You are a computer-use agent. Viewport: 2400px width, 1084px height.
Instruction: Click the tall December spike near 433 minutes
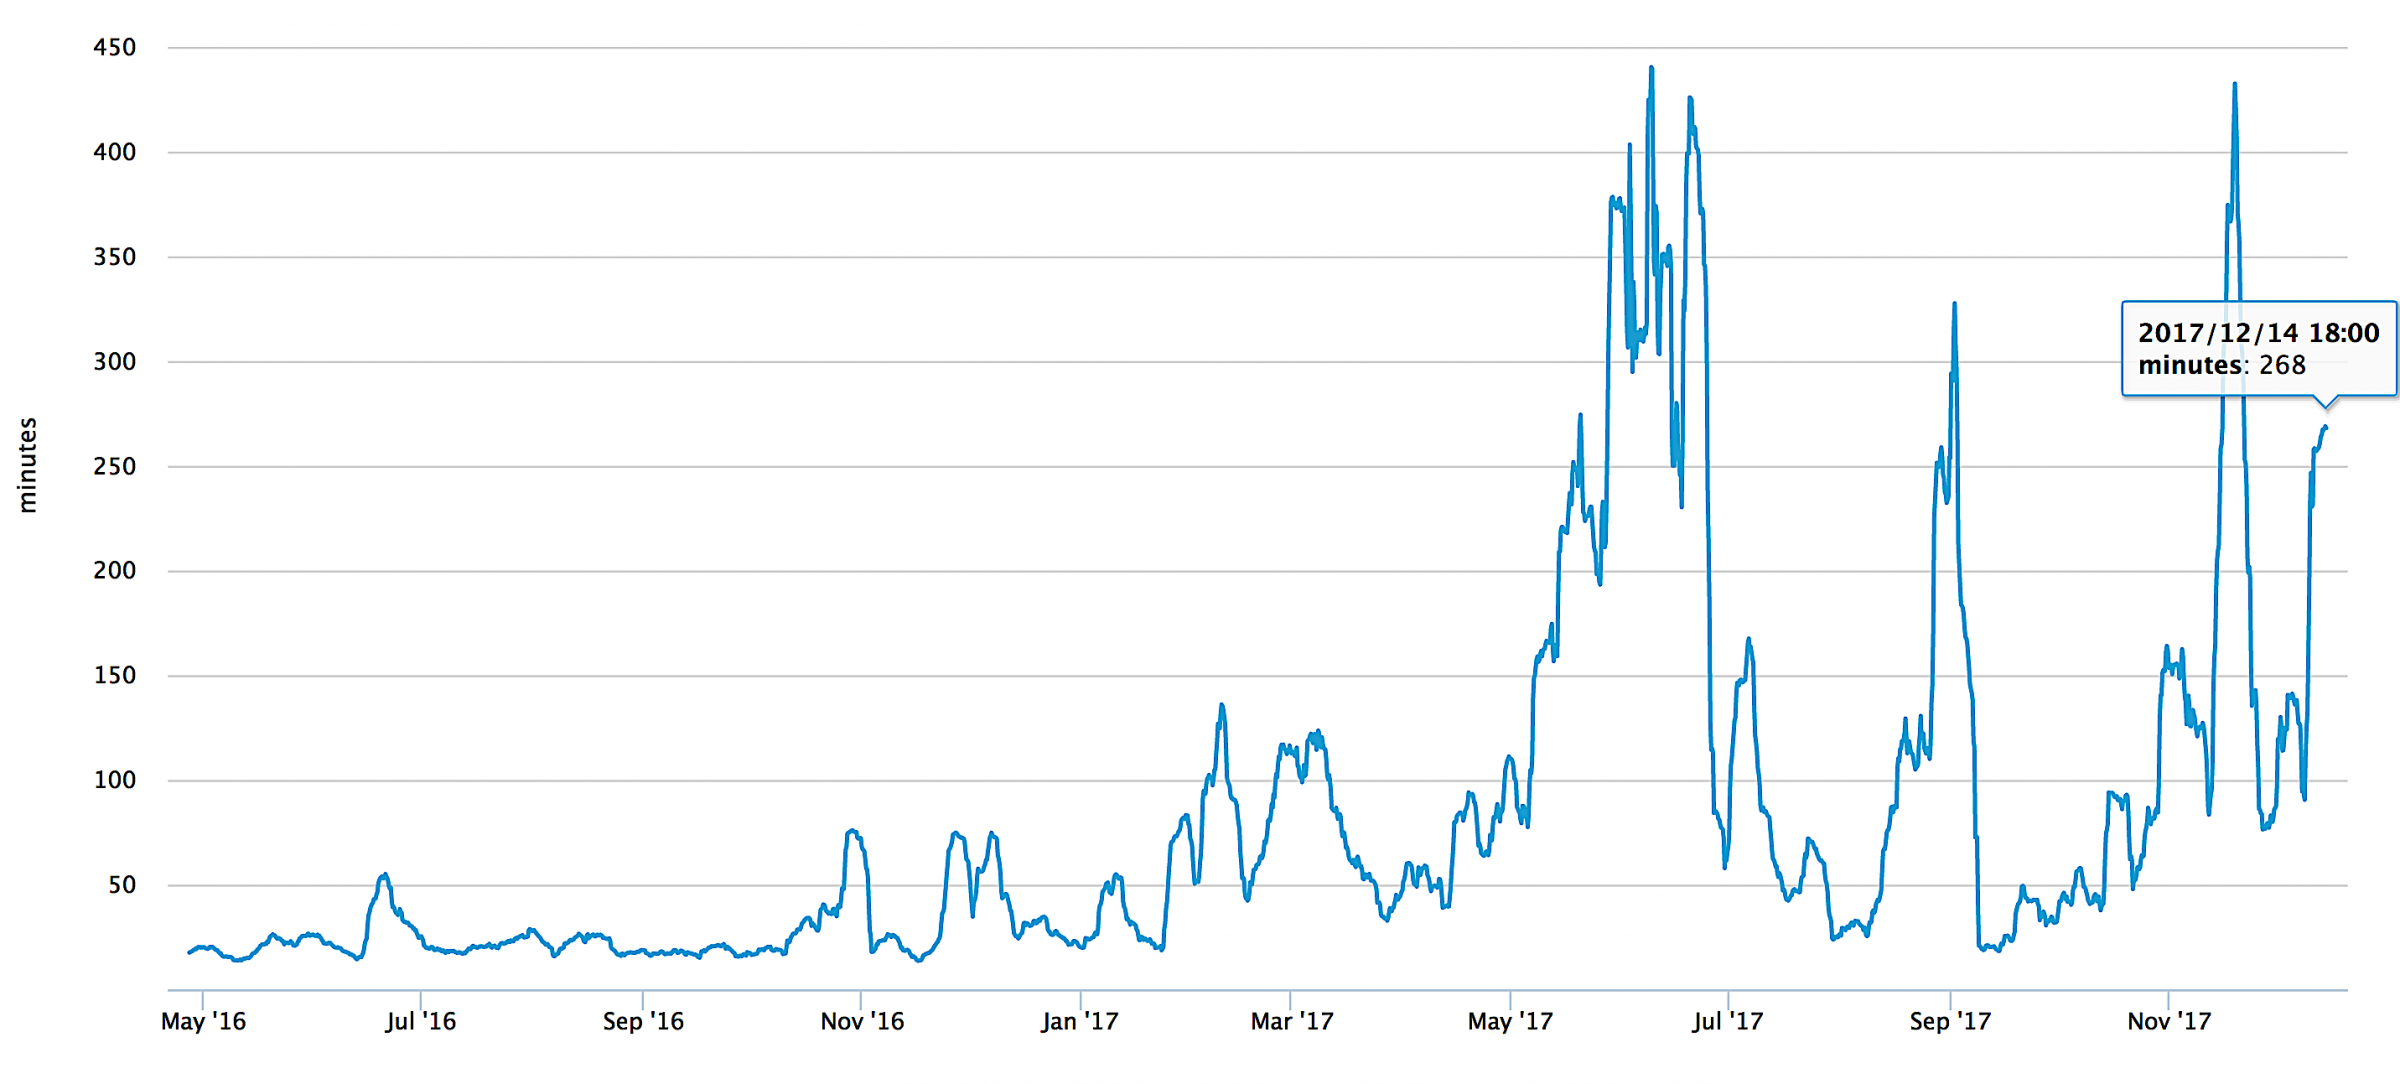click(x=2236, y=85)
